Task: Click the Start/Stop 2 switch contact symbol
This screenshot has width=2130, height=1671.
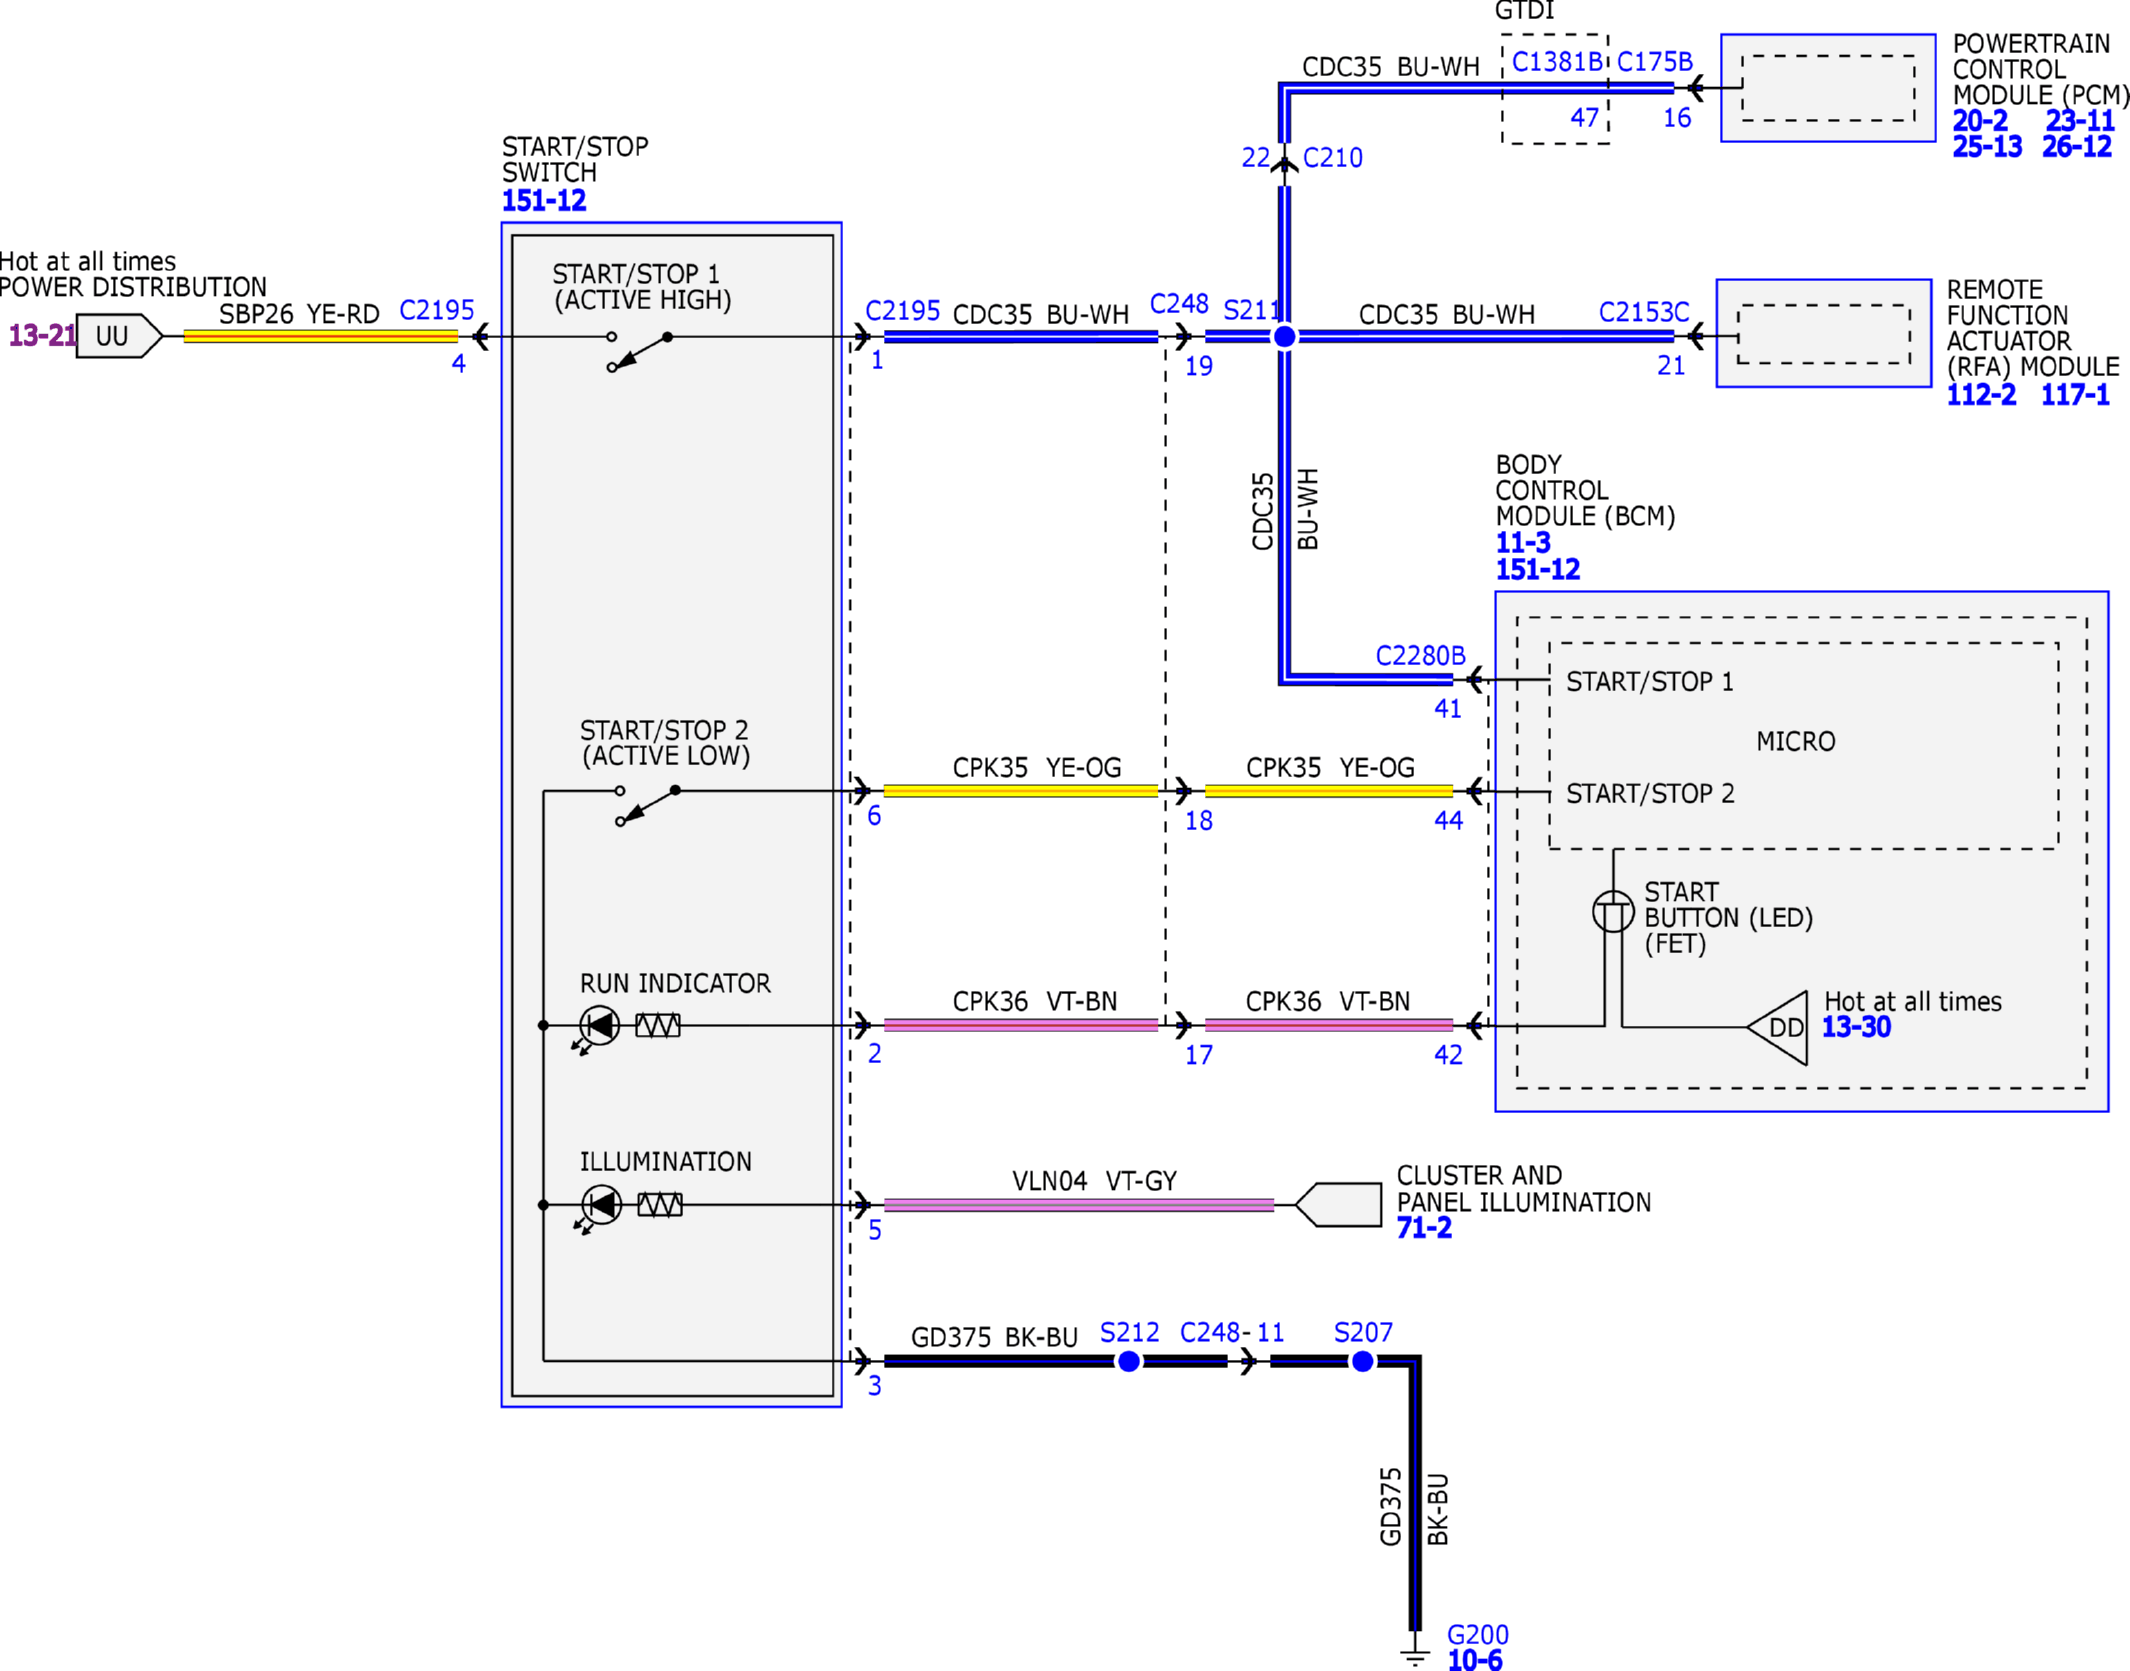Action: tap(648, 805)
